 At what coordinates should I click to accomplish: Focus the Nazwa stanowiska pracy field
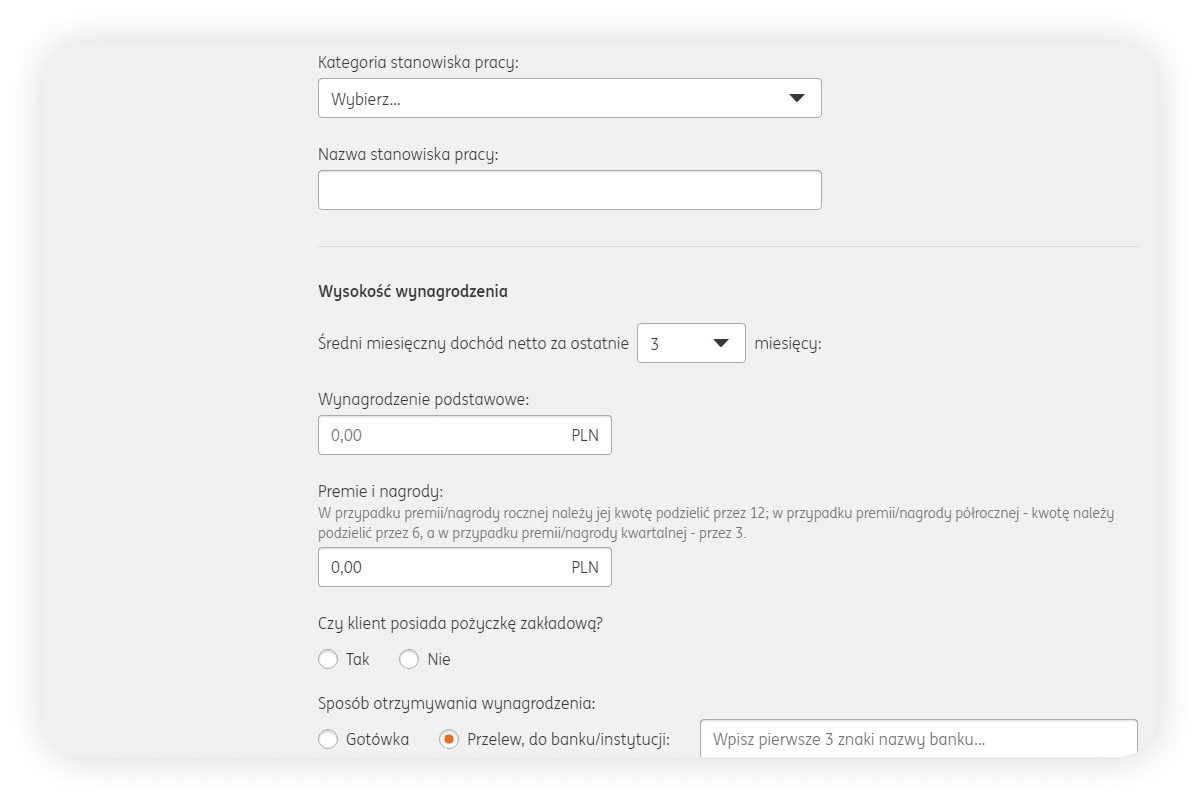coord(569,190)
